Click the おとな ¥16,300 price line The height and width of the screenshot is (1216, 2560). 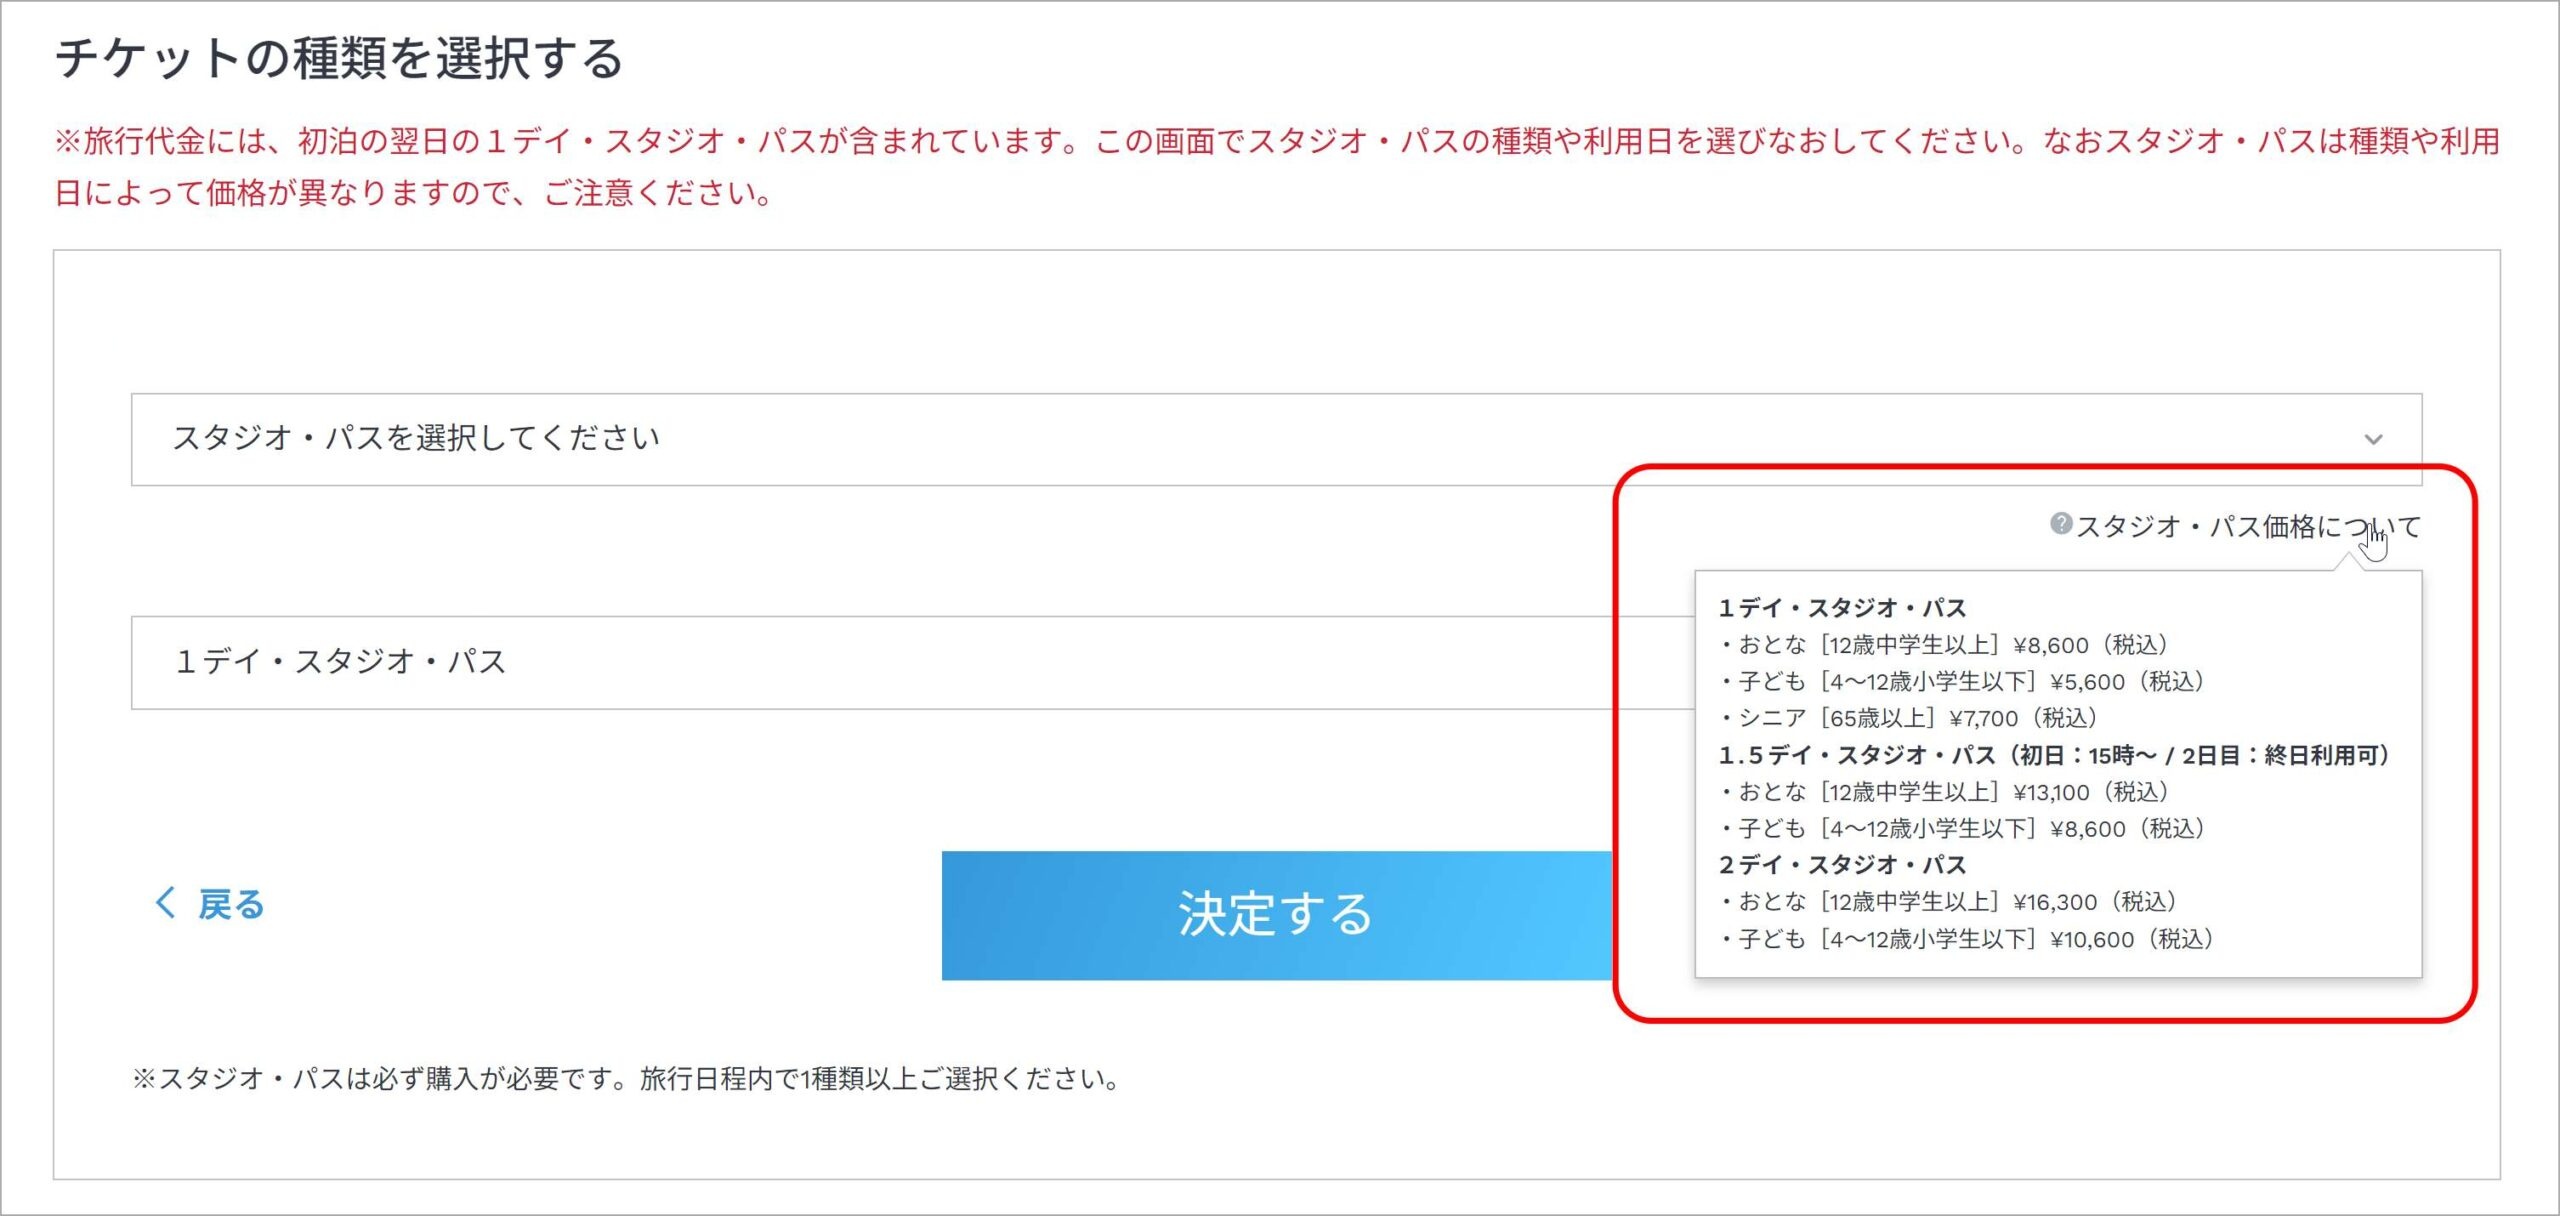point(1948,902)
